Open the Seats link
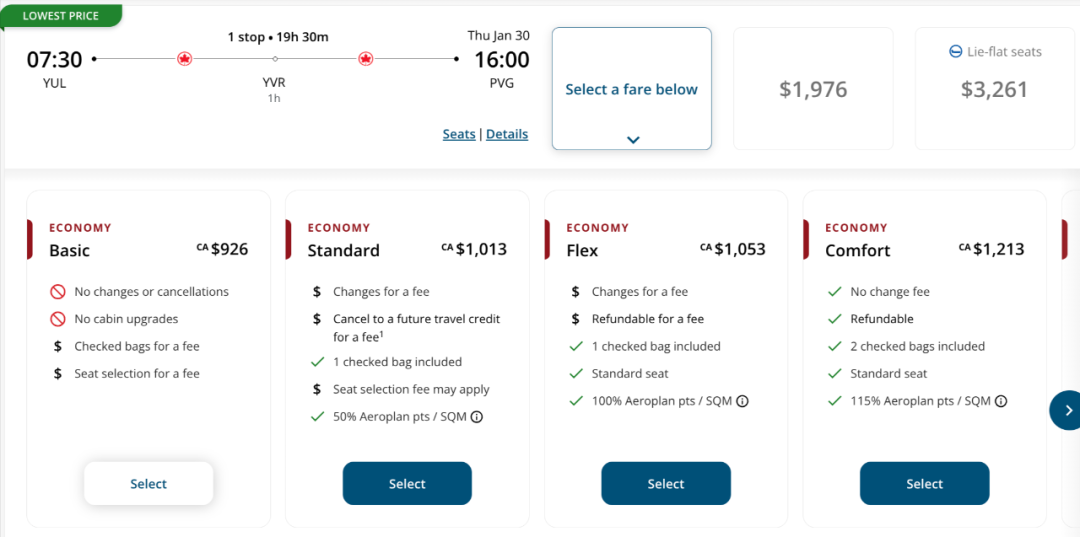This screenshot has width=1080, height=537. pos(459,134)
